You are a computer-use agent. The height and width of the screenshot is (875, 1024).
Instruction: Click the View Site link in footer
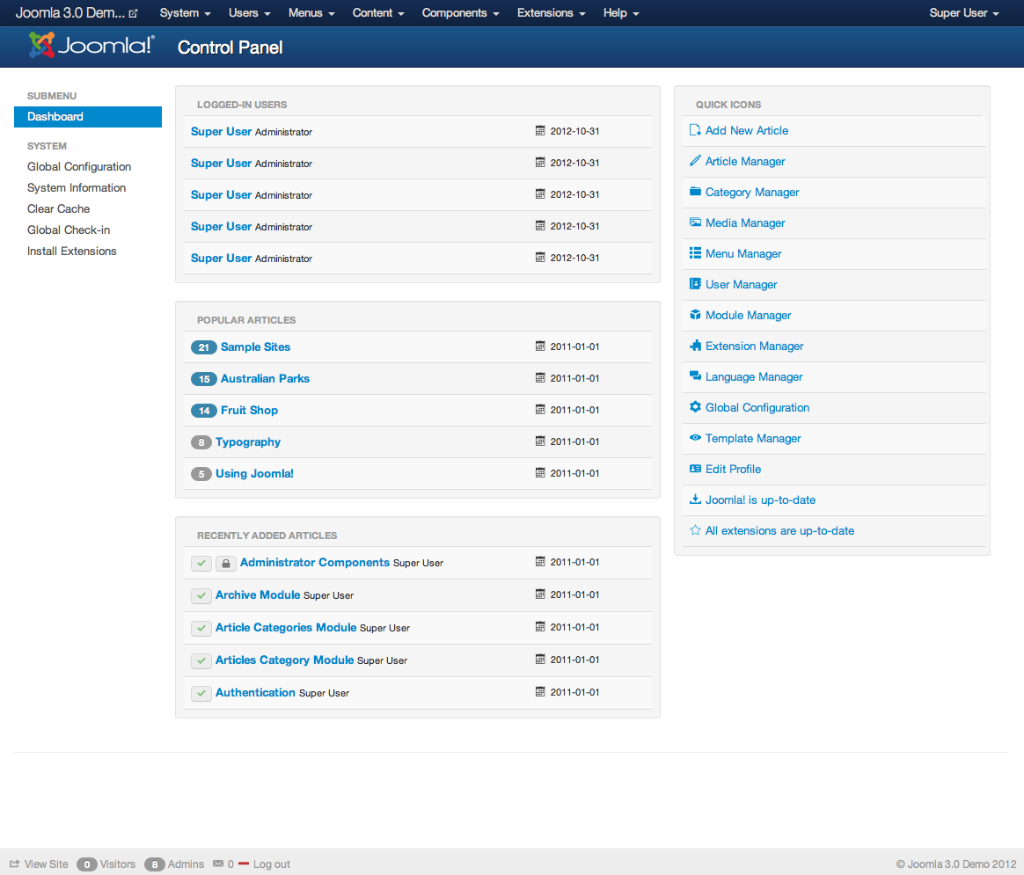pos(46,864)
